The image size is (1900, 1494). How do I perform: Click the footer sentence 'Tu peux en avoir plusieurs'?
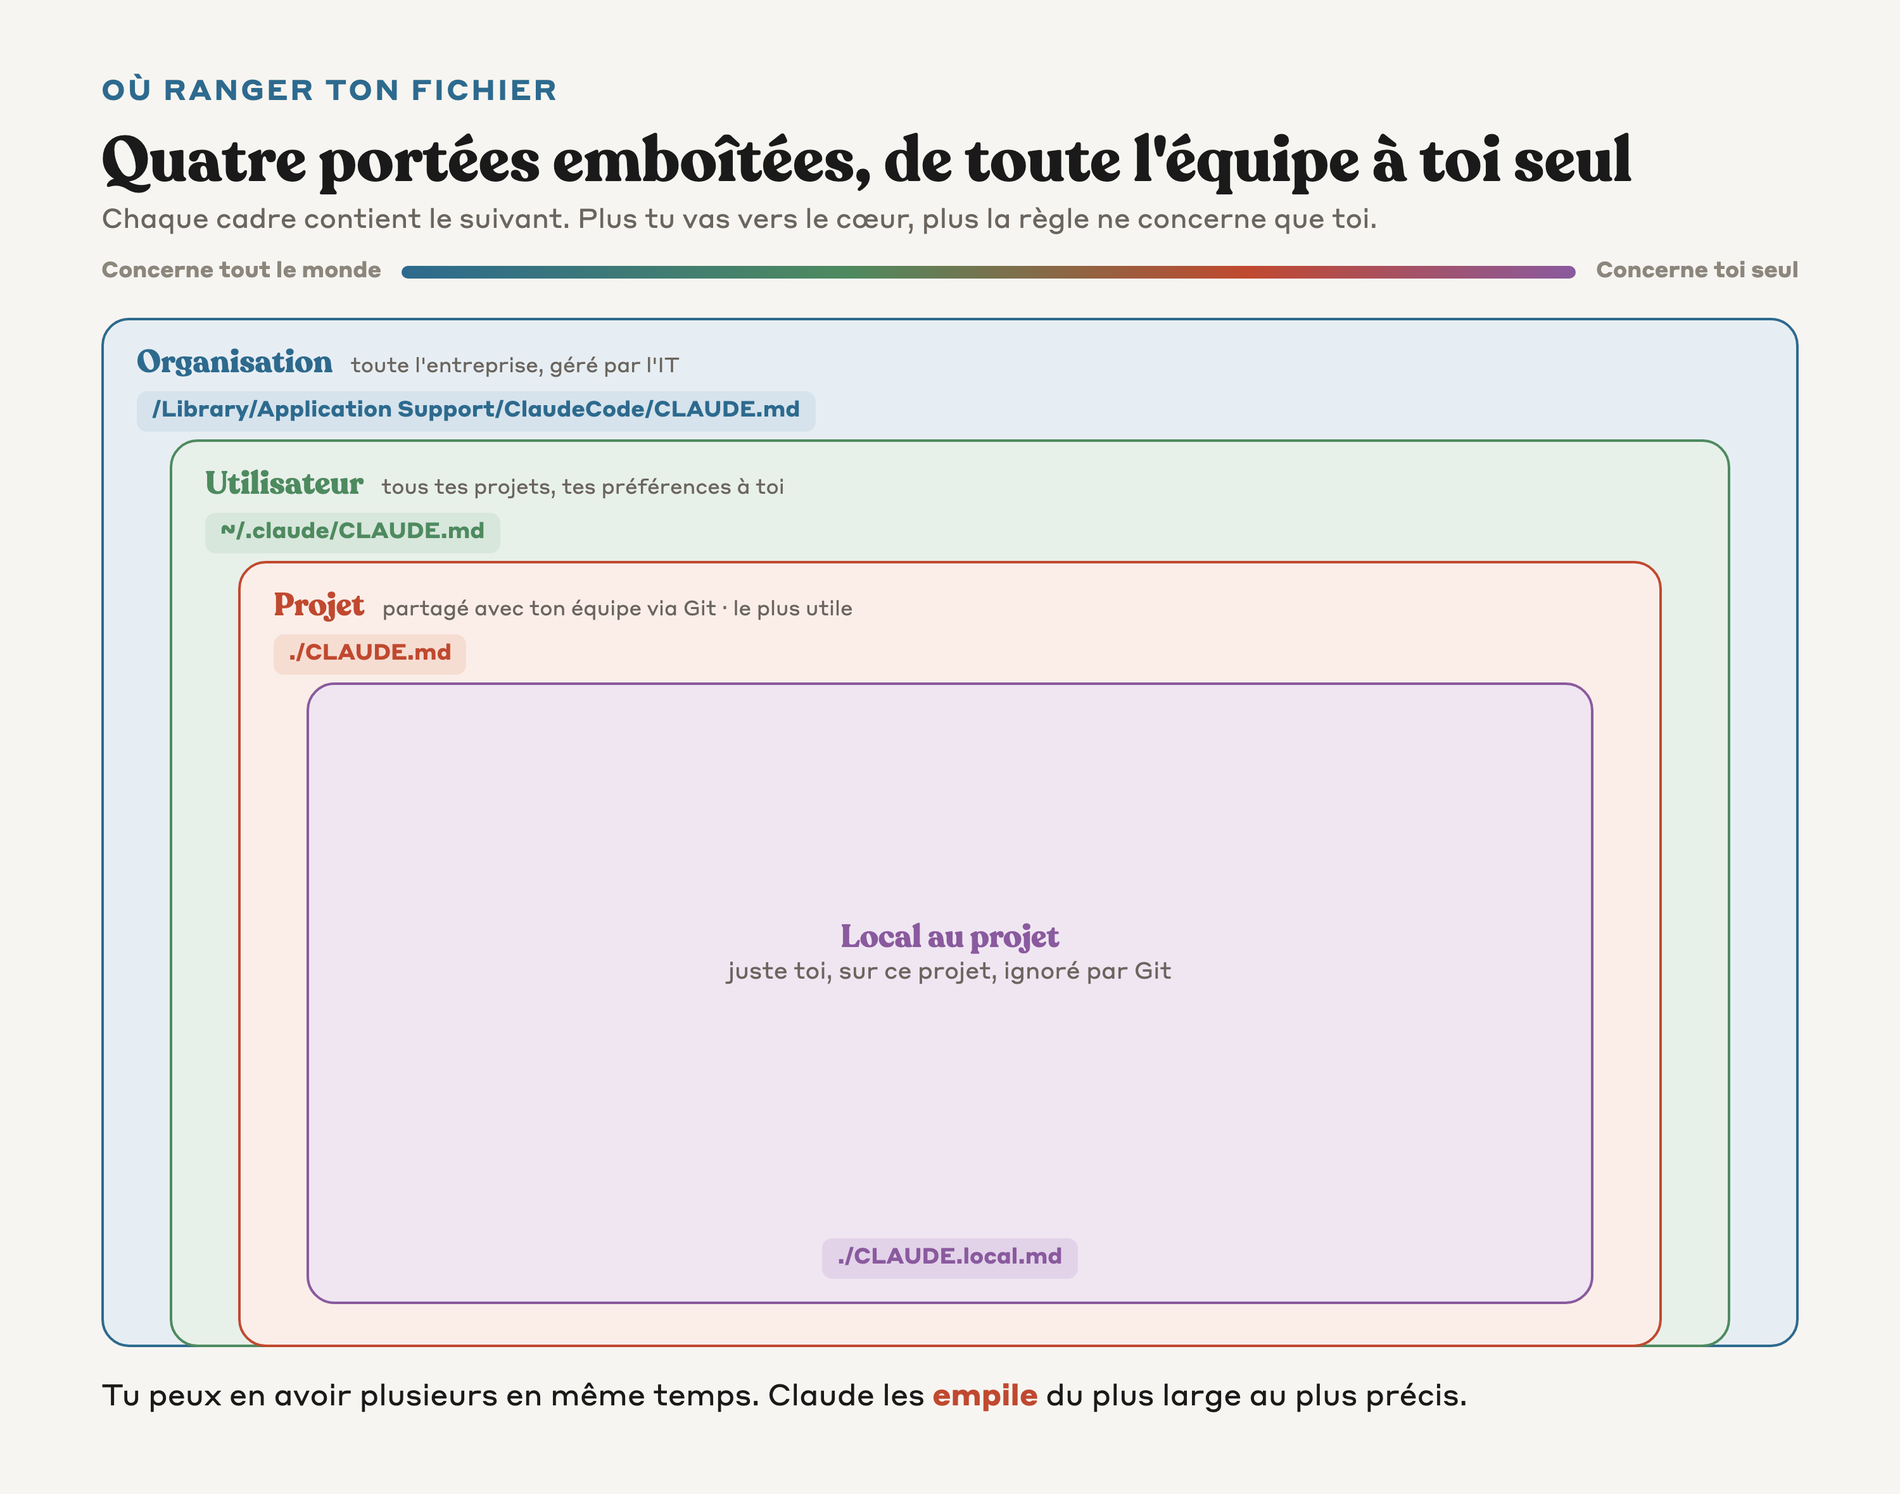pyautogui.click(x=784, y=1396)
